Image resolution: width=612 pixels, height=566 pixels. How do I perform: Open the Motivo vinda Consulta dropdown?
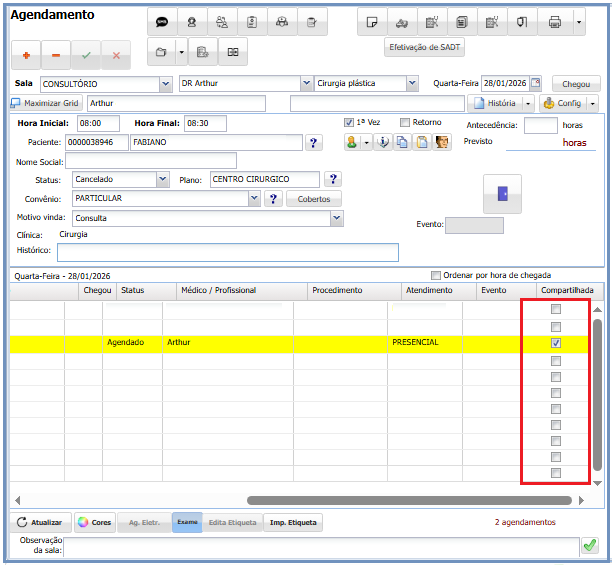(336, 217)
